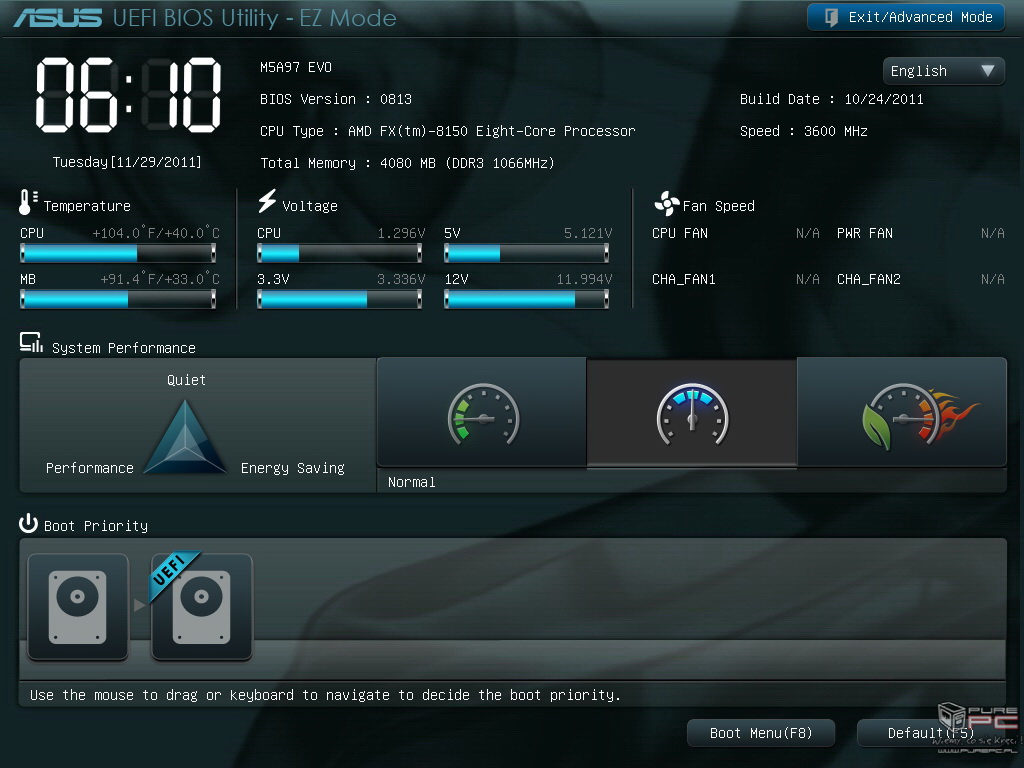Click the Energy Saving label
This screenshot has width=1024, height=768.
click(x=293, y=468)
